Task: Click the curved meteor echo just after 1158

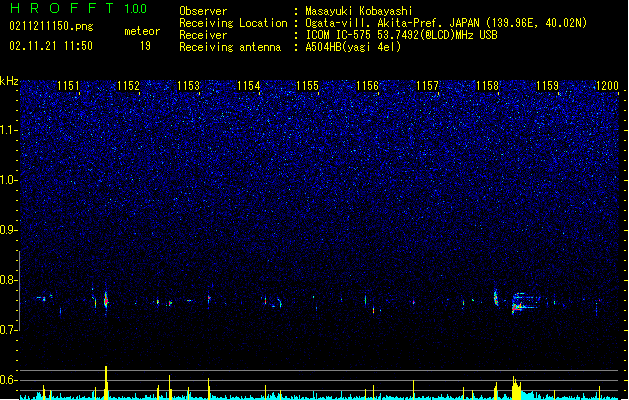Action: (x=495, y=297)
